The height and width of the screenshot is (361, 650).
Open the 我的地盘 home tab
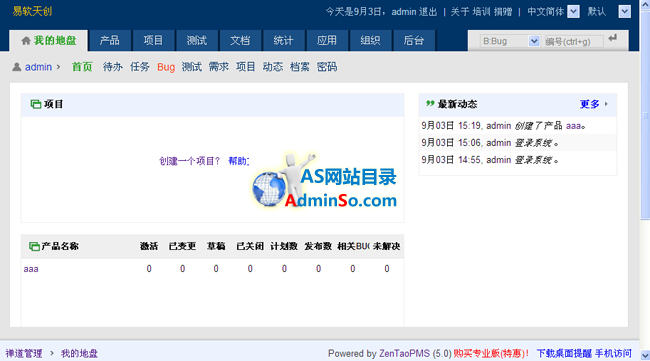[49, 40]
